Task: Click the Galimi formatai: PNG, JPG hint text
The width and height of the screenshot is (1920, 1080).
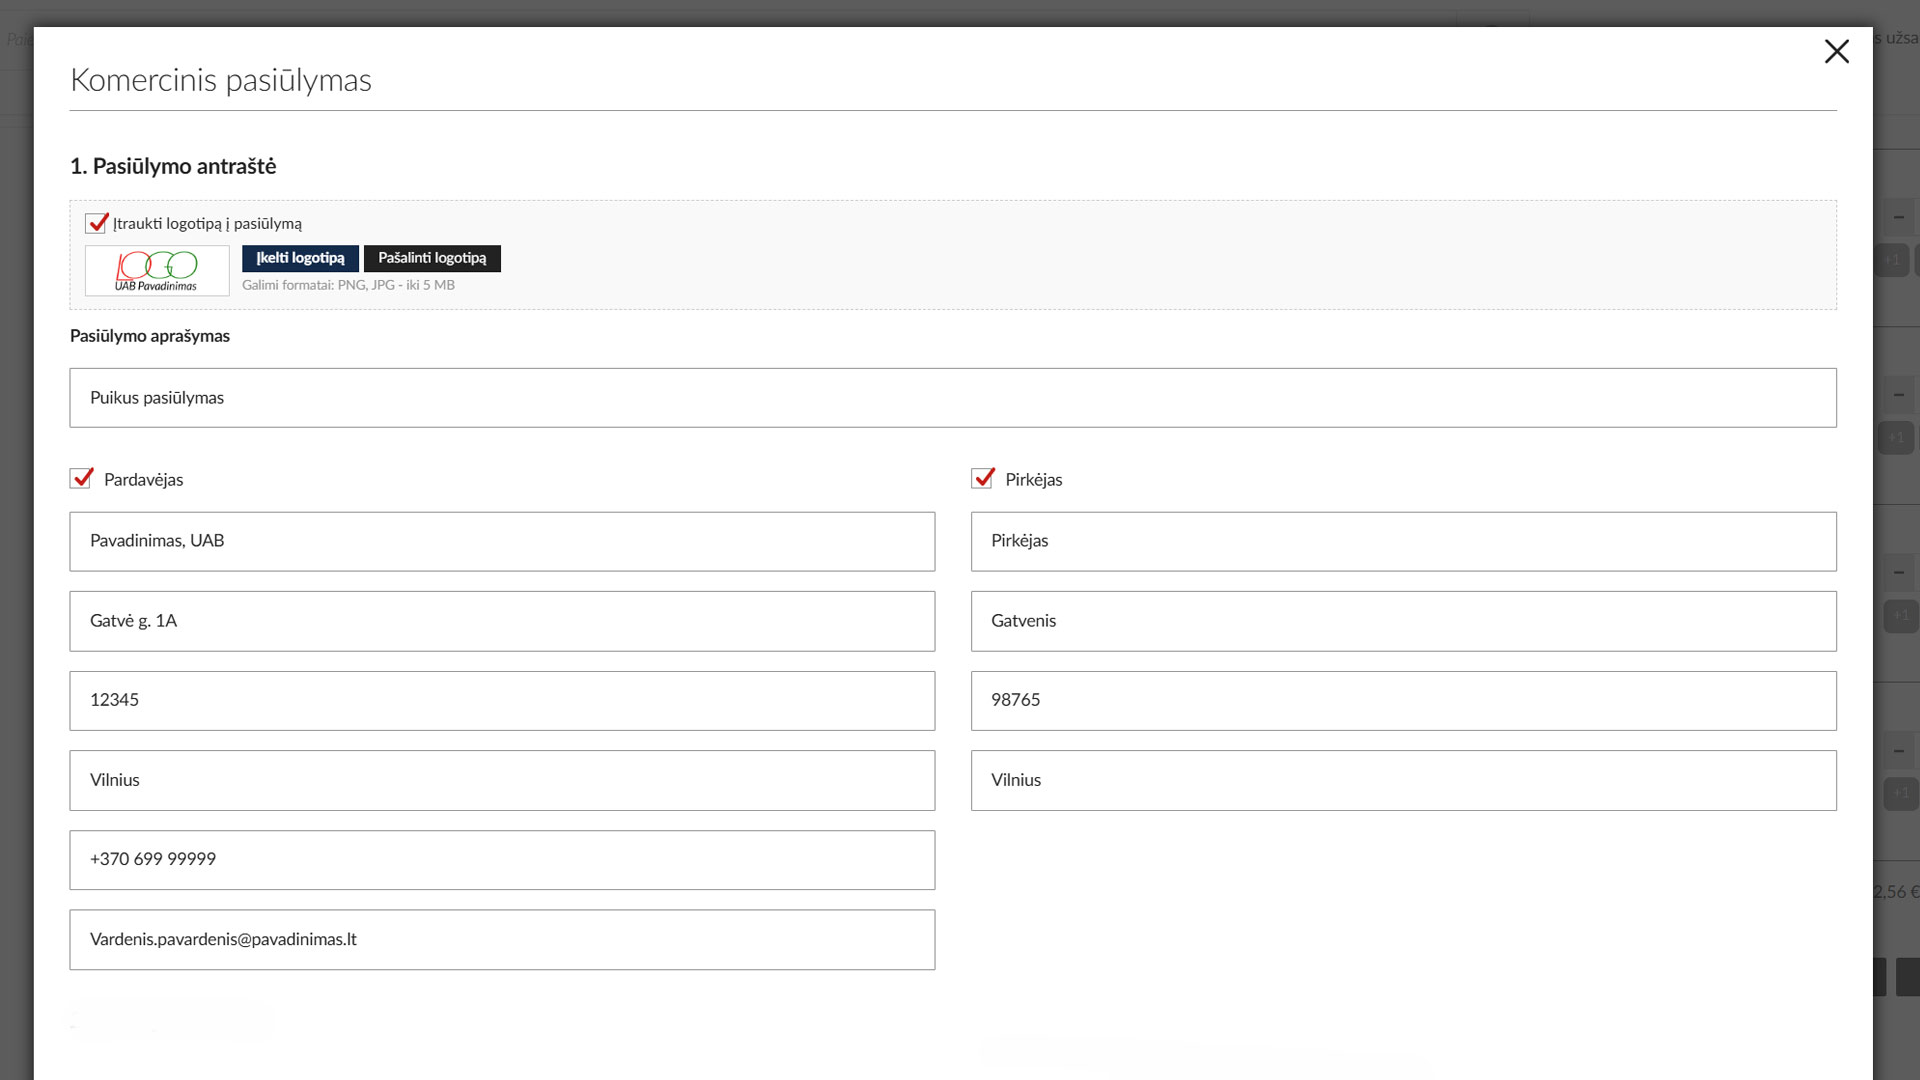Action: [x=348, y=285]
